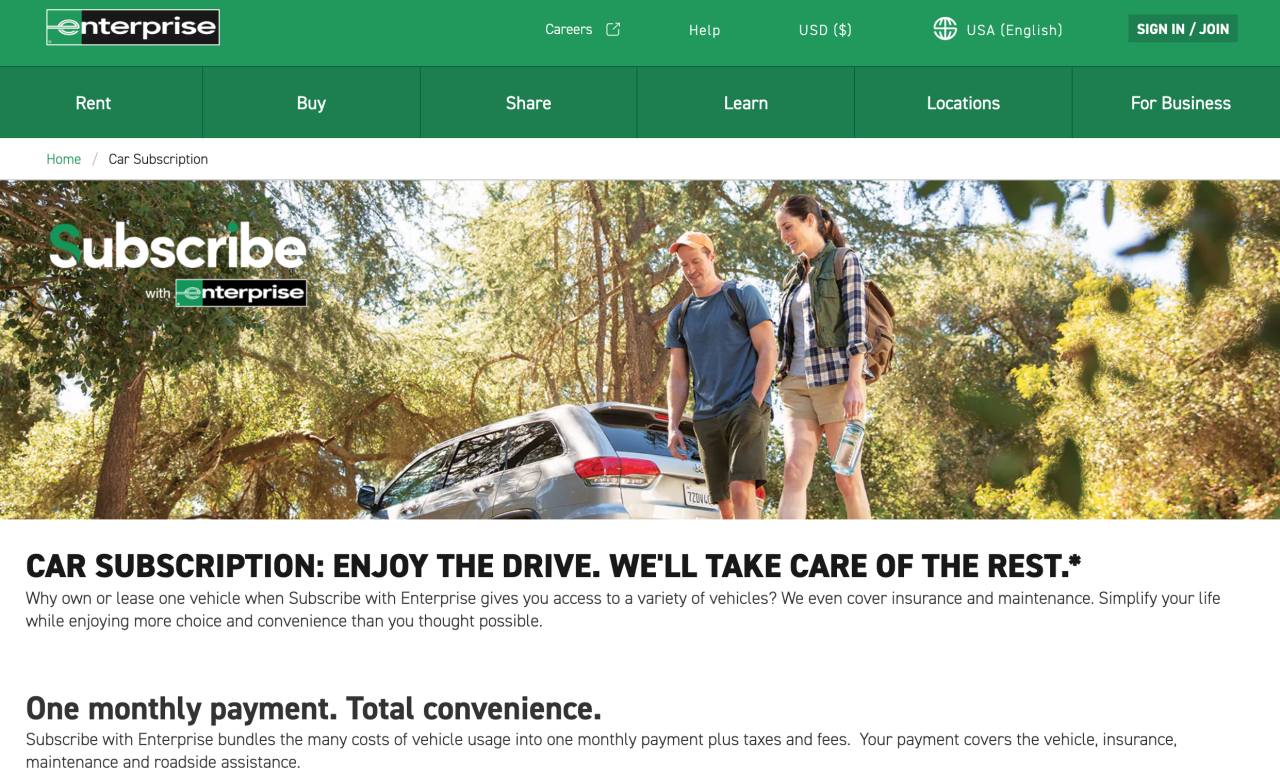Click the small Enterprise badge under Subscribe

pos(240,293)
